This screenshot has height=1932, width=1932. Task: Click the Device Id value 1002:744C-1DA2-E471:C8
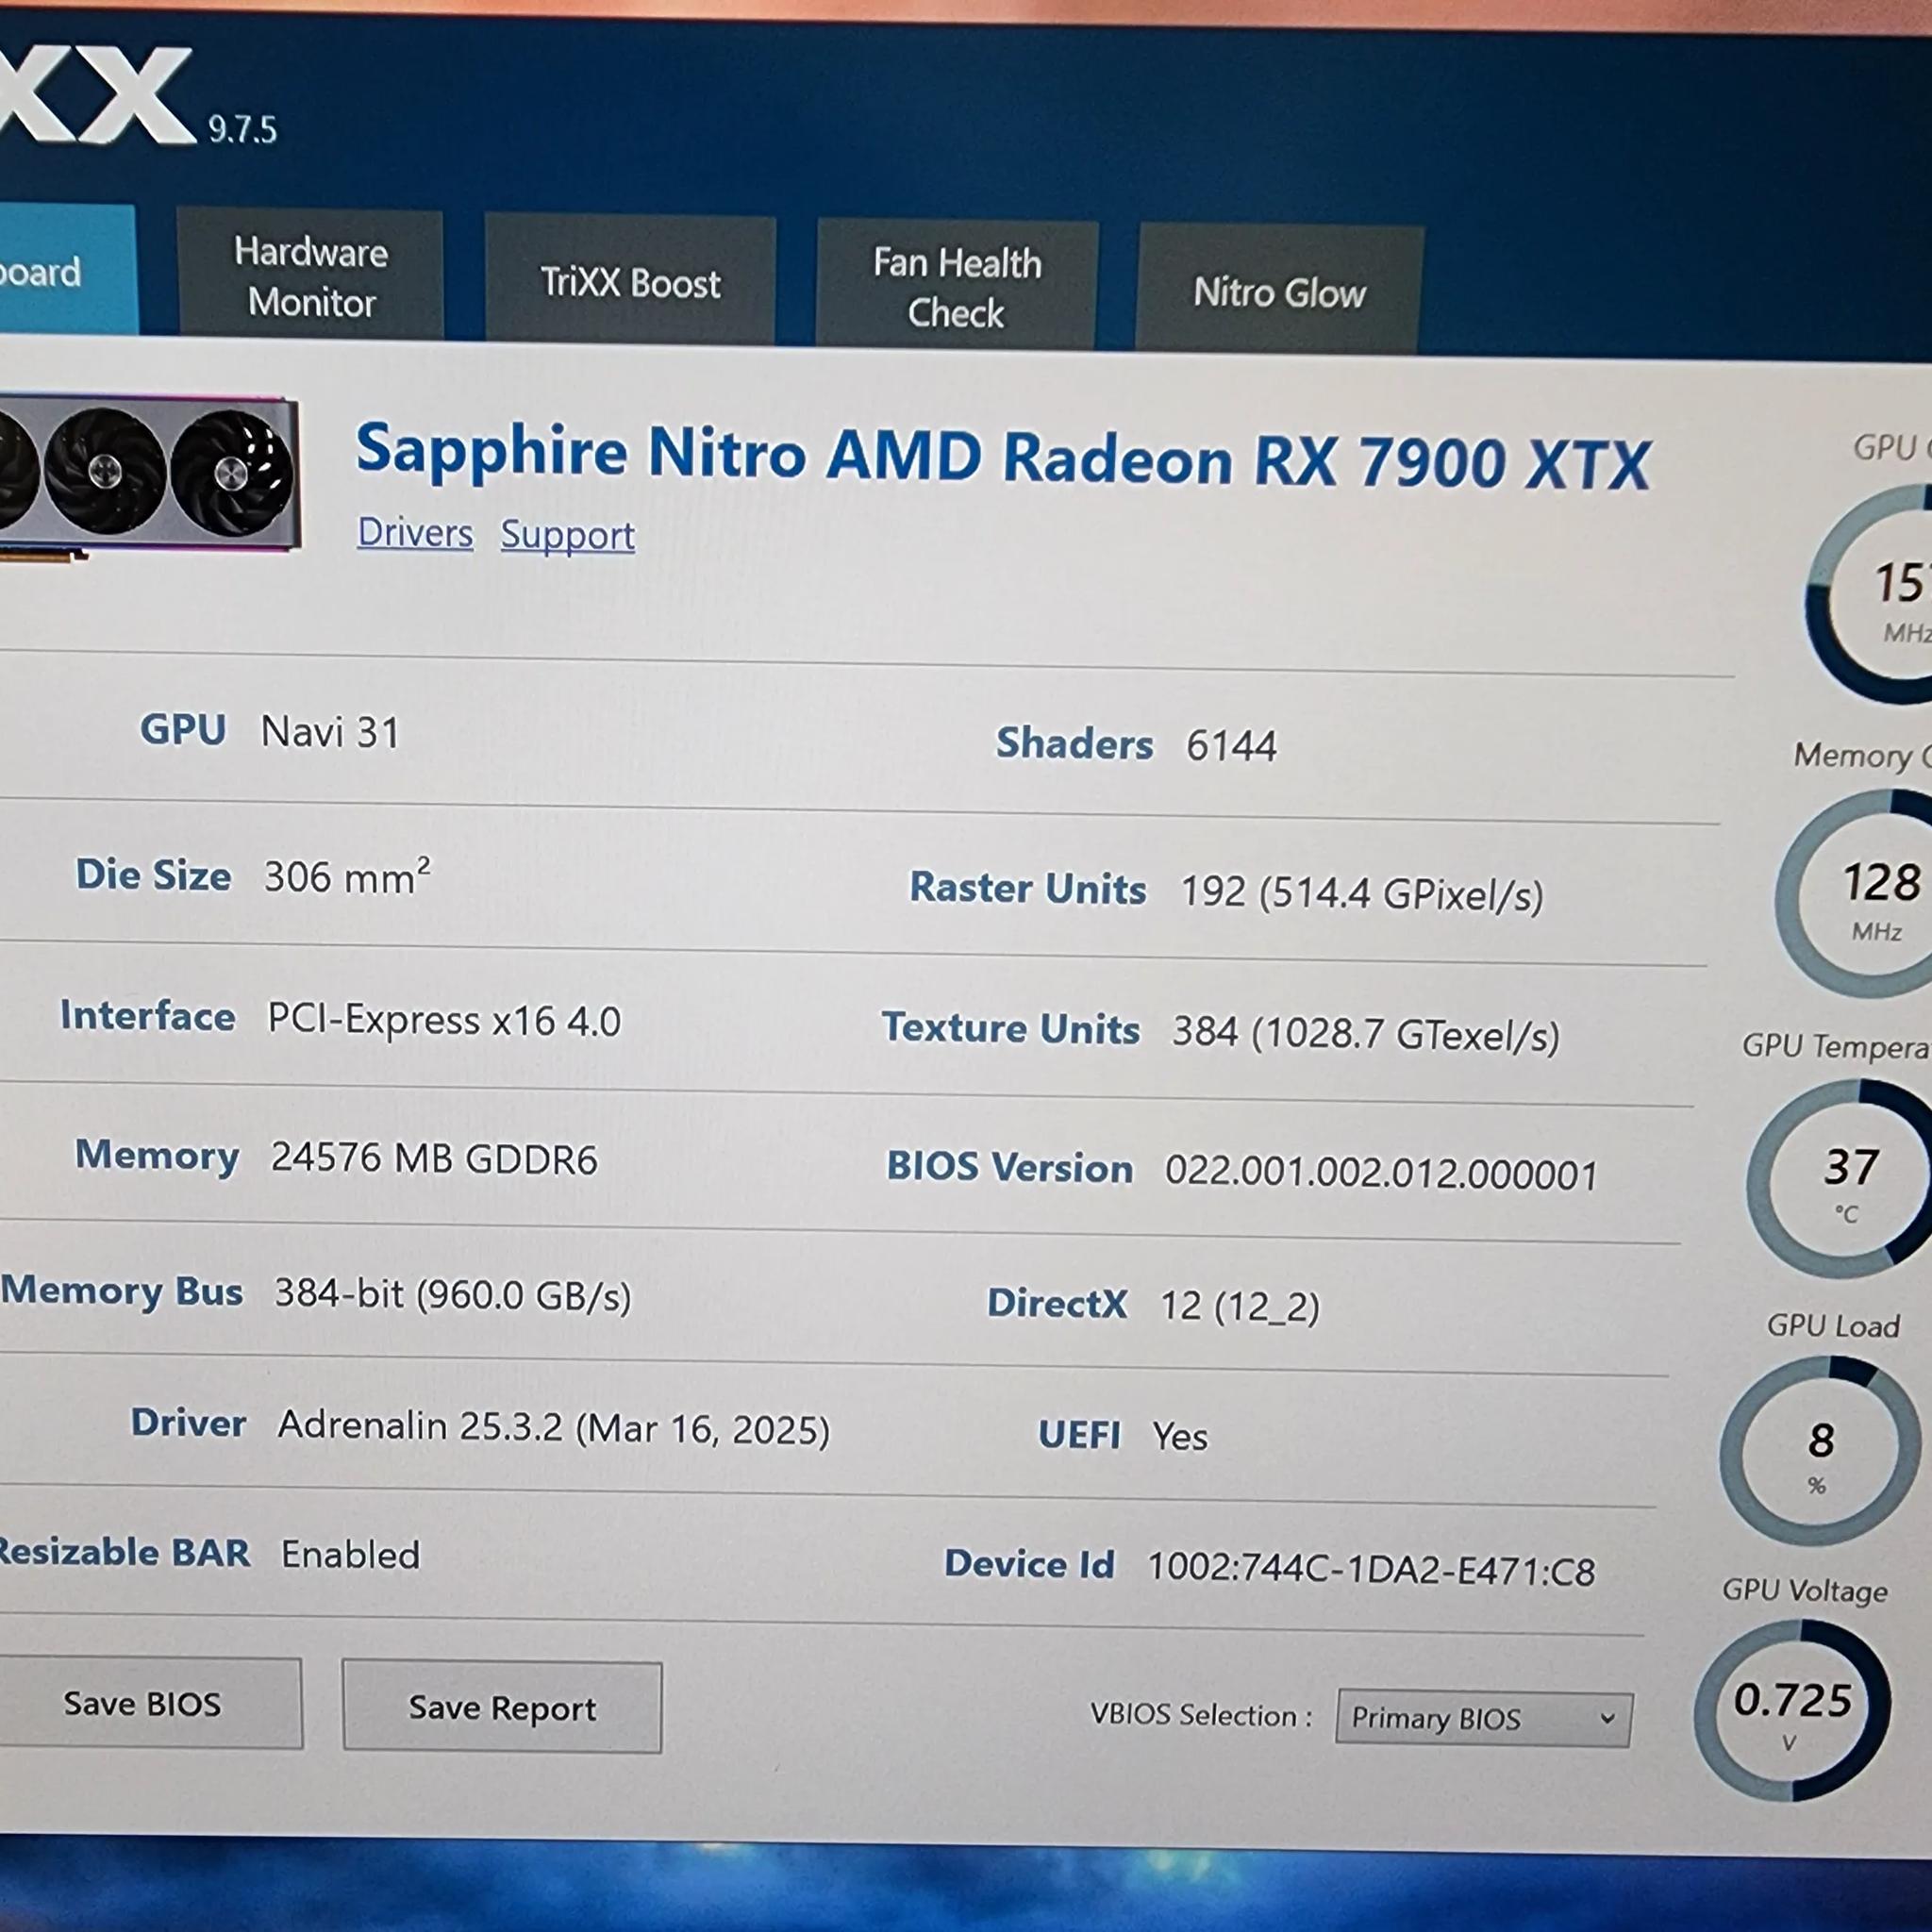1371,1570
